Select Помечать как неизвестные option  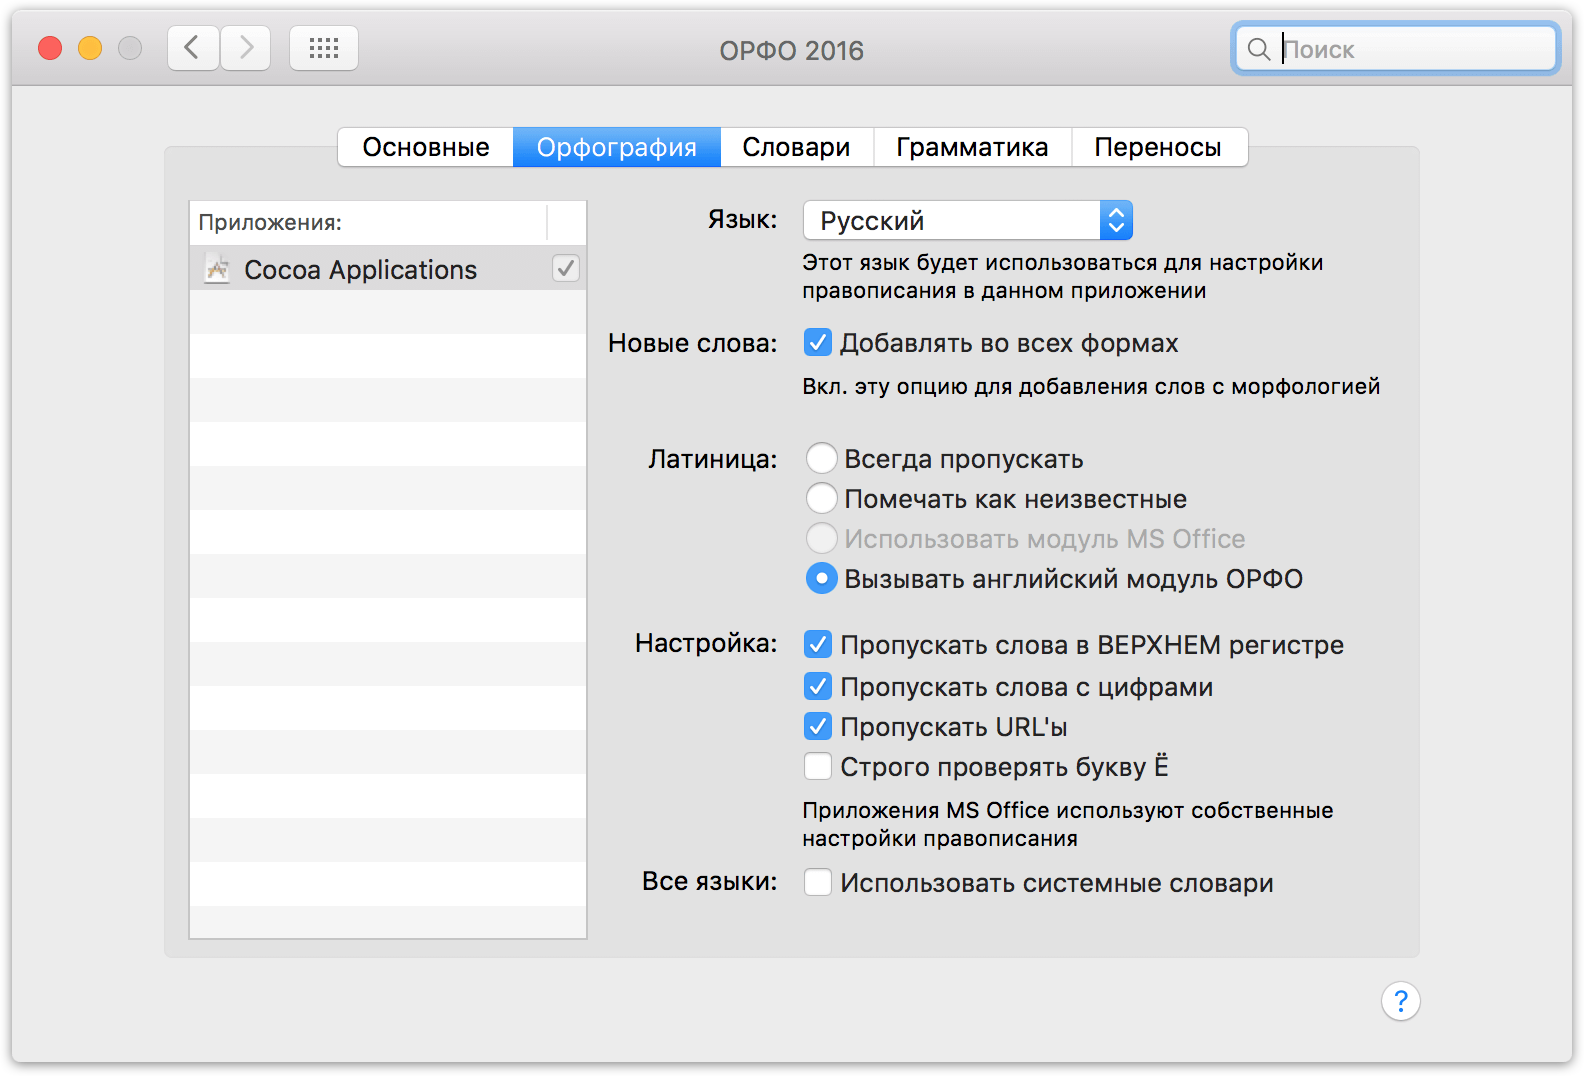pos(821,498)
